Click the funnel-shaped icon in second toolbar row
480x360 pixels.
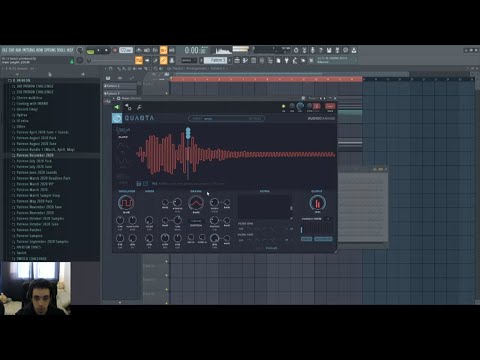(286, 60)
